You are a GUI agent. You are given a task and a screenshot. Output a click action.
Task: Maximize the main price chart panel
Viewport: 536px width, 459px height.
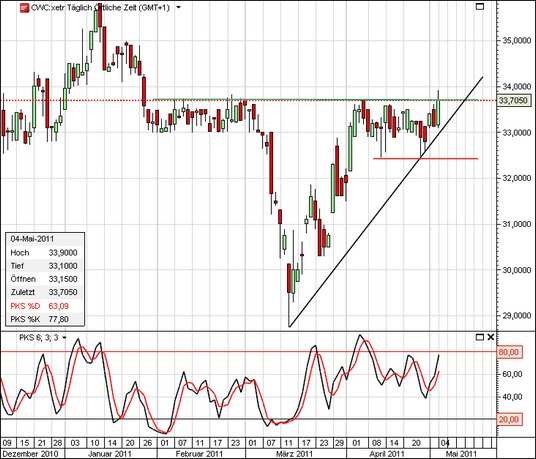pyautogui.click(x=480, y=6)
